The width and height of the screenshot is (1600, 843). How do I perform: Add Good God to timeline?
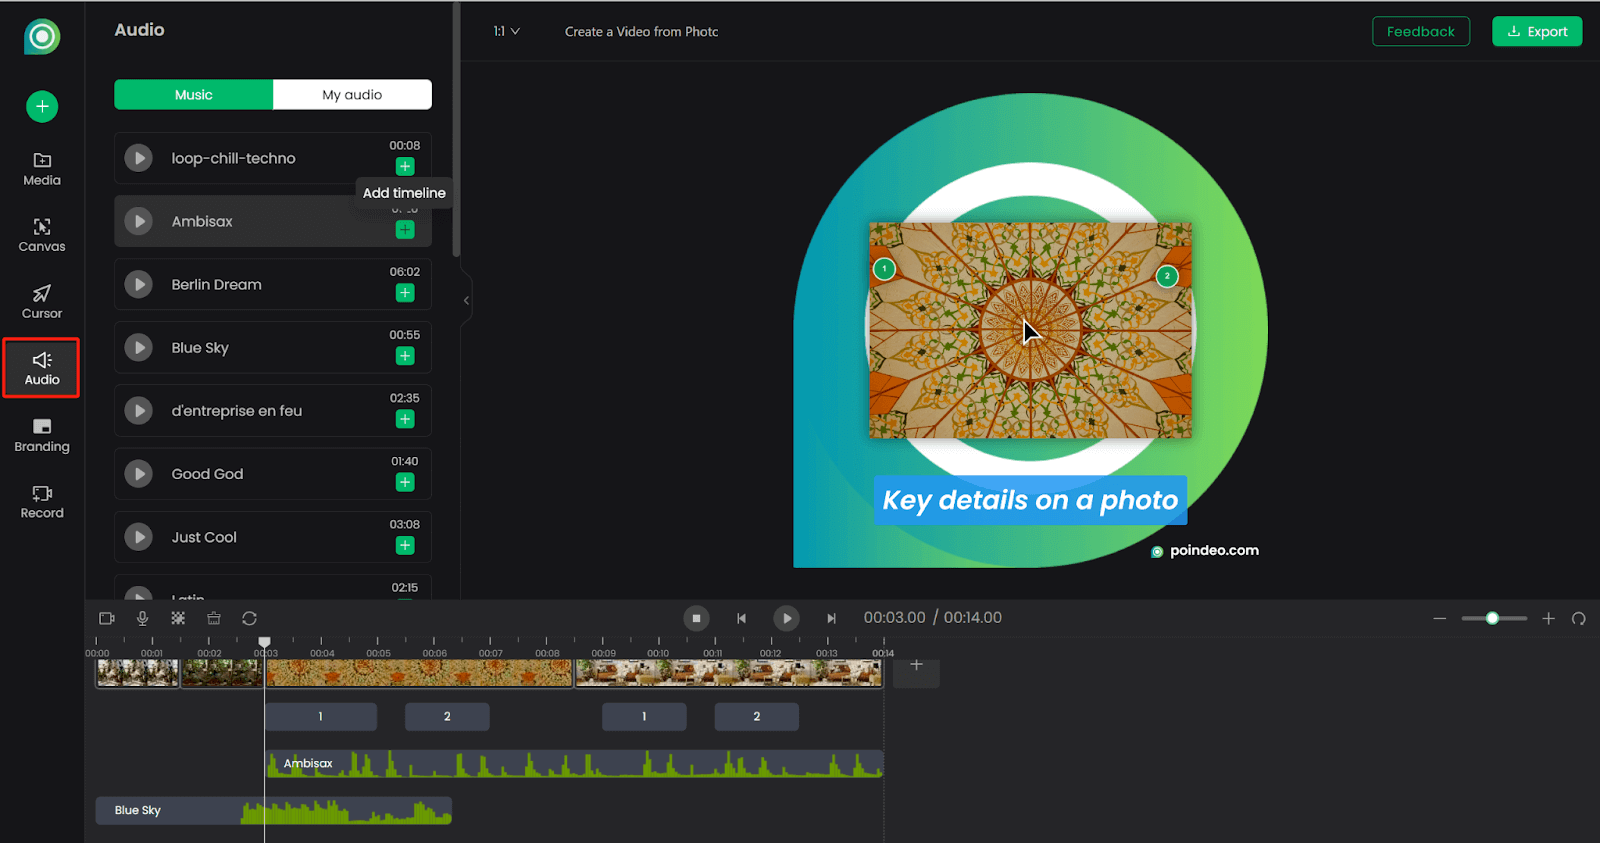click(405, 482)
